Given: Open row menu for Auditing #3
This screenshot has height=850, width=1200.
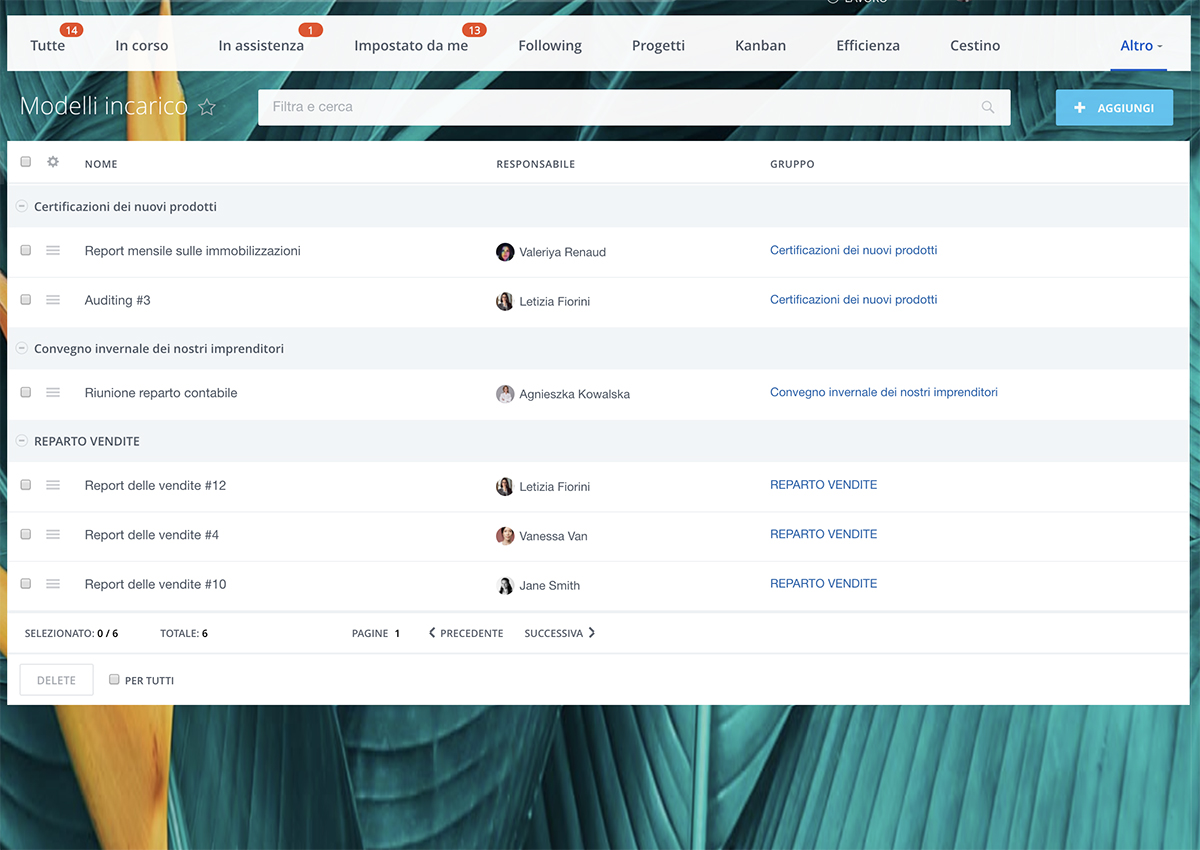Looking at the screenshot, I should click(x=53, y=300).
